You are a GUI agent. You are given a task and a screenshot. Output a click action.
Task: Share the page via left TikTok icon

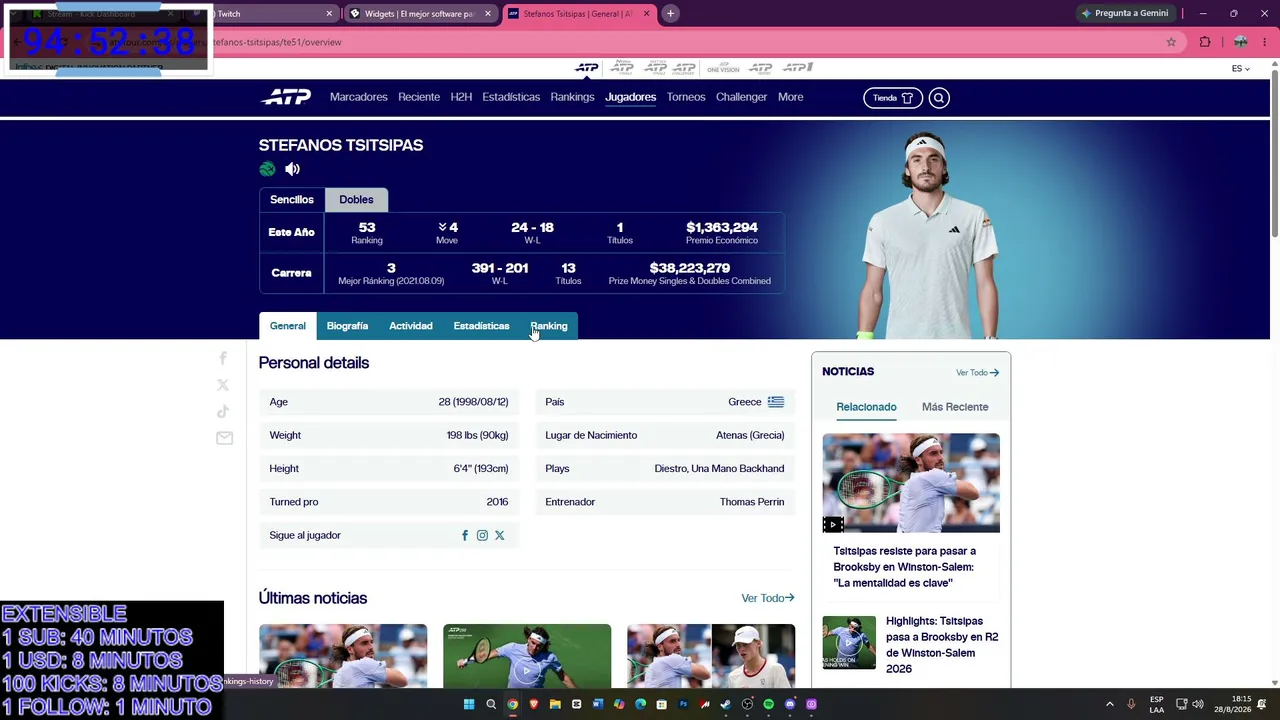pos(223,411)
